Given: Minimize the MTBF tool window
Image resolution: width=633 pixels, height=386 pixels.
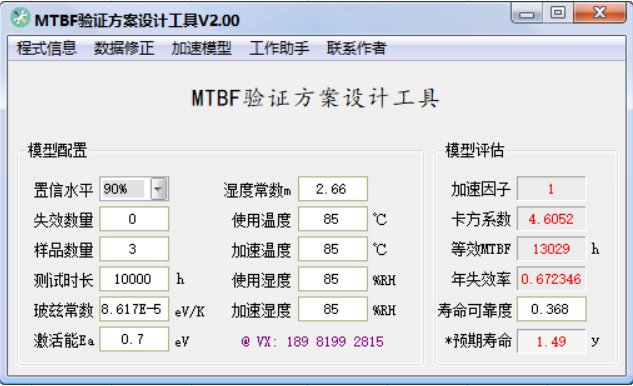Looking at the screenshot, I should coord(527,13).
